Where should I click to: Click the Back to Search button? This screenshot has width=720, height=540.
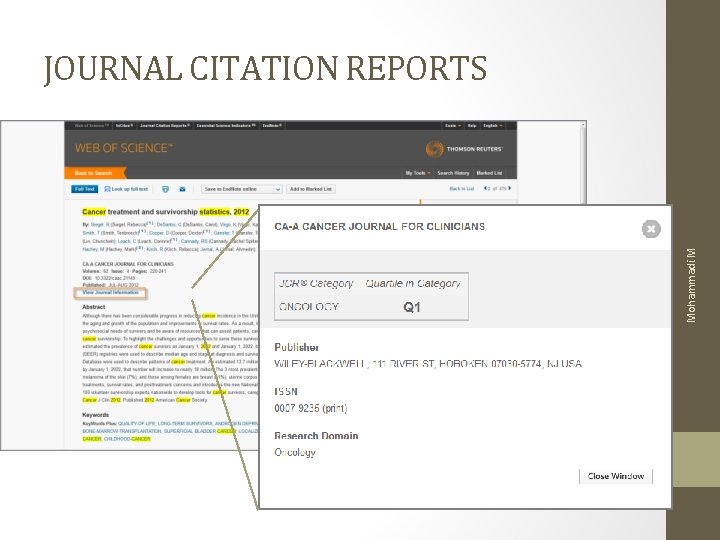click(x=95, y=173)
